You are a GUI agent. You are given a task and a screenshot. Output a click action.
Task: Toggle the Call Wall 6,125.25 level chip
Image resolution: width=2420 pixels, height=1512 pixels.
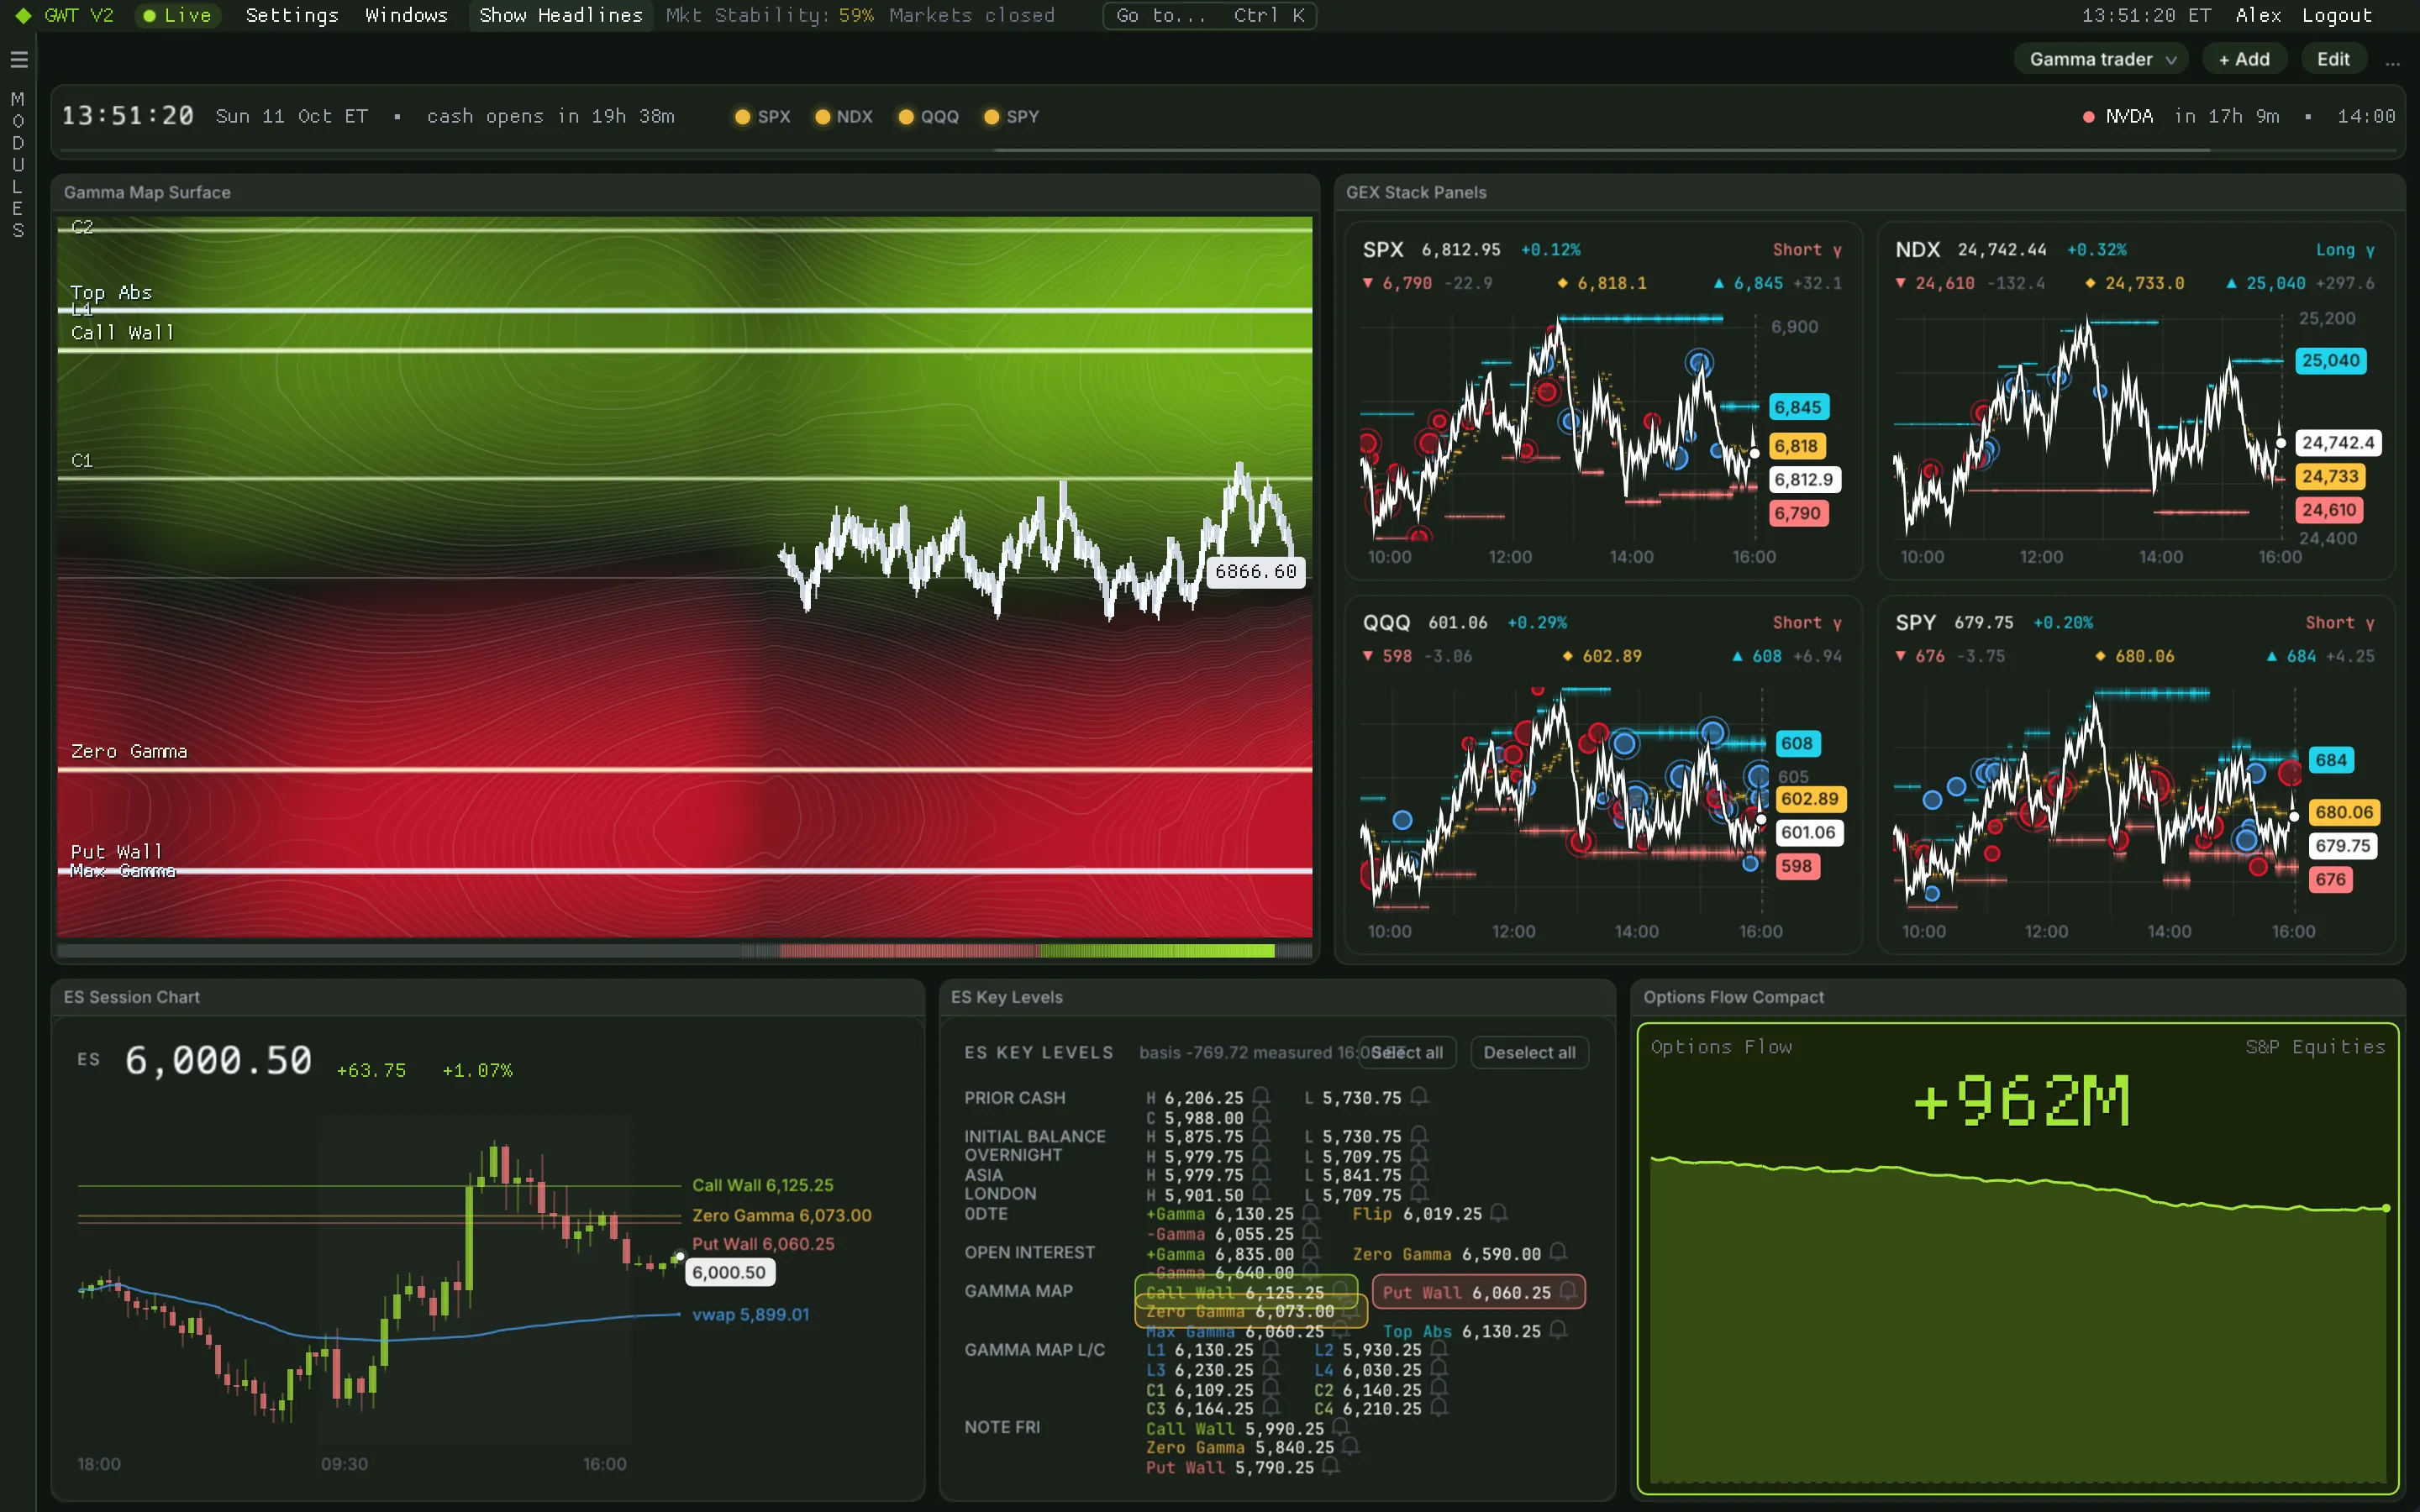point(1246,1292)
